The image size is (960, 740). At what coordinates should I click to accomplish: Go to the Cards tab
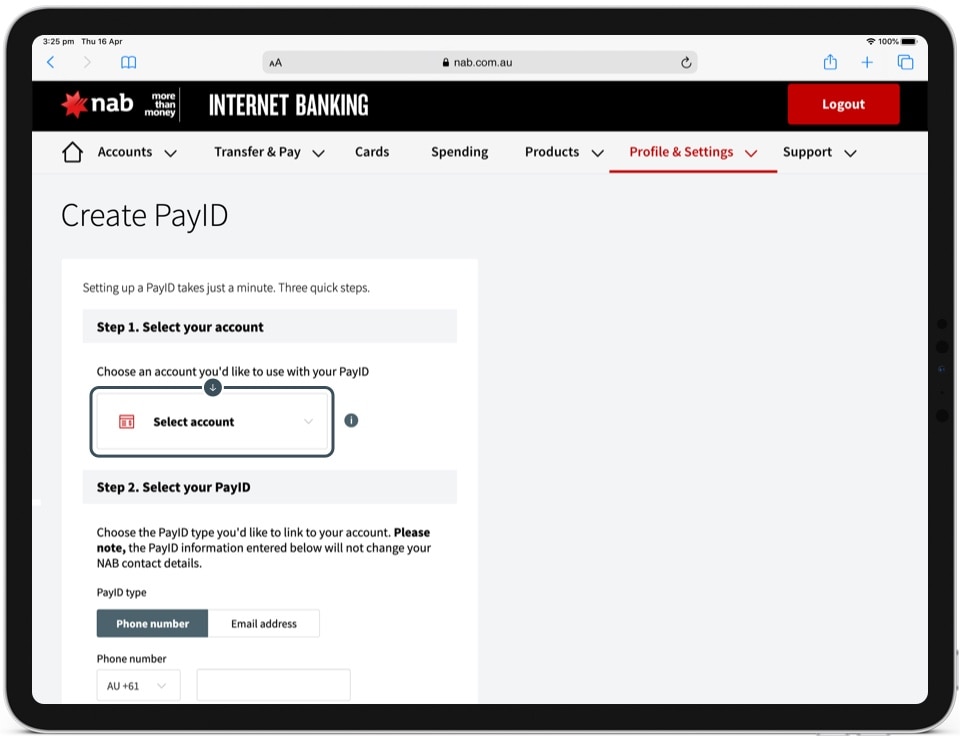pyautogui.click(x=372, y=153)
